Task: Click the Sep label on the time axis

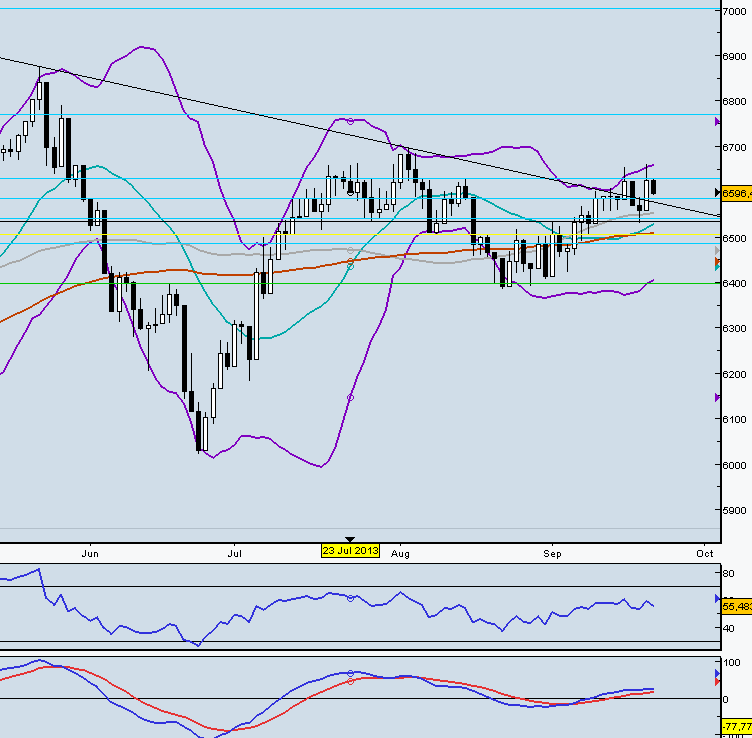Action: [x=552, y=554]
